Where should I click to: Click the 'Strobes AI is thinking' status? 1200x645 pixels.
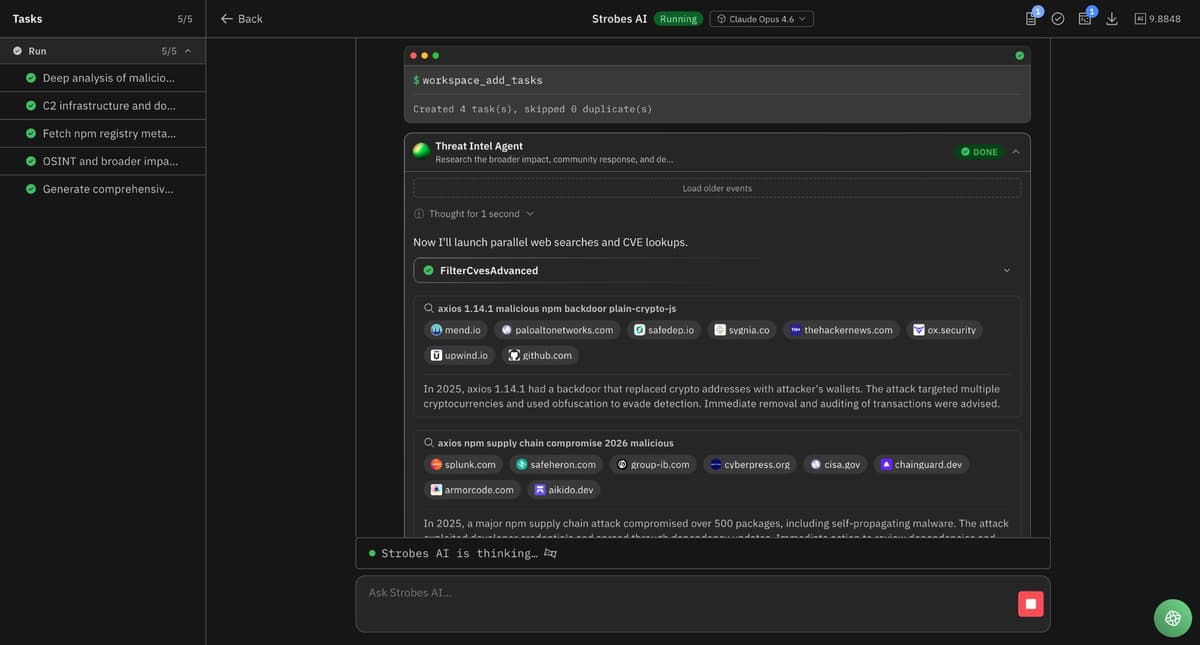pos(462,553)
